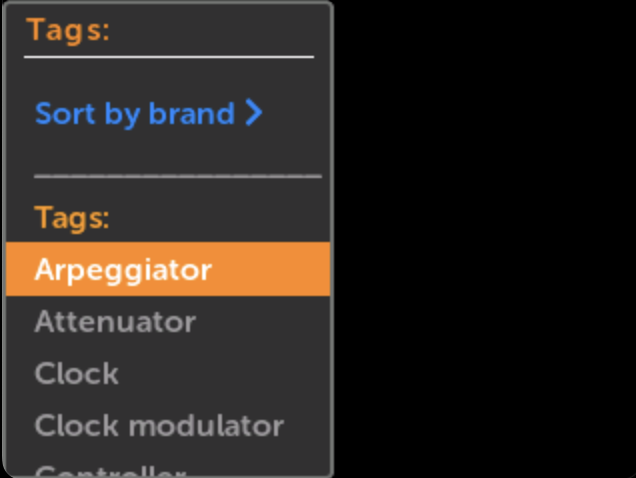Filter the list by Clock modulator
This screenshot has width=636, height=478.
click(x=159, y=426)
